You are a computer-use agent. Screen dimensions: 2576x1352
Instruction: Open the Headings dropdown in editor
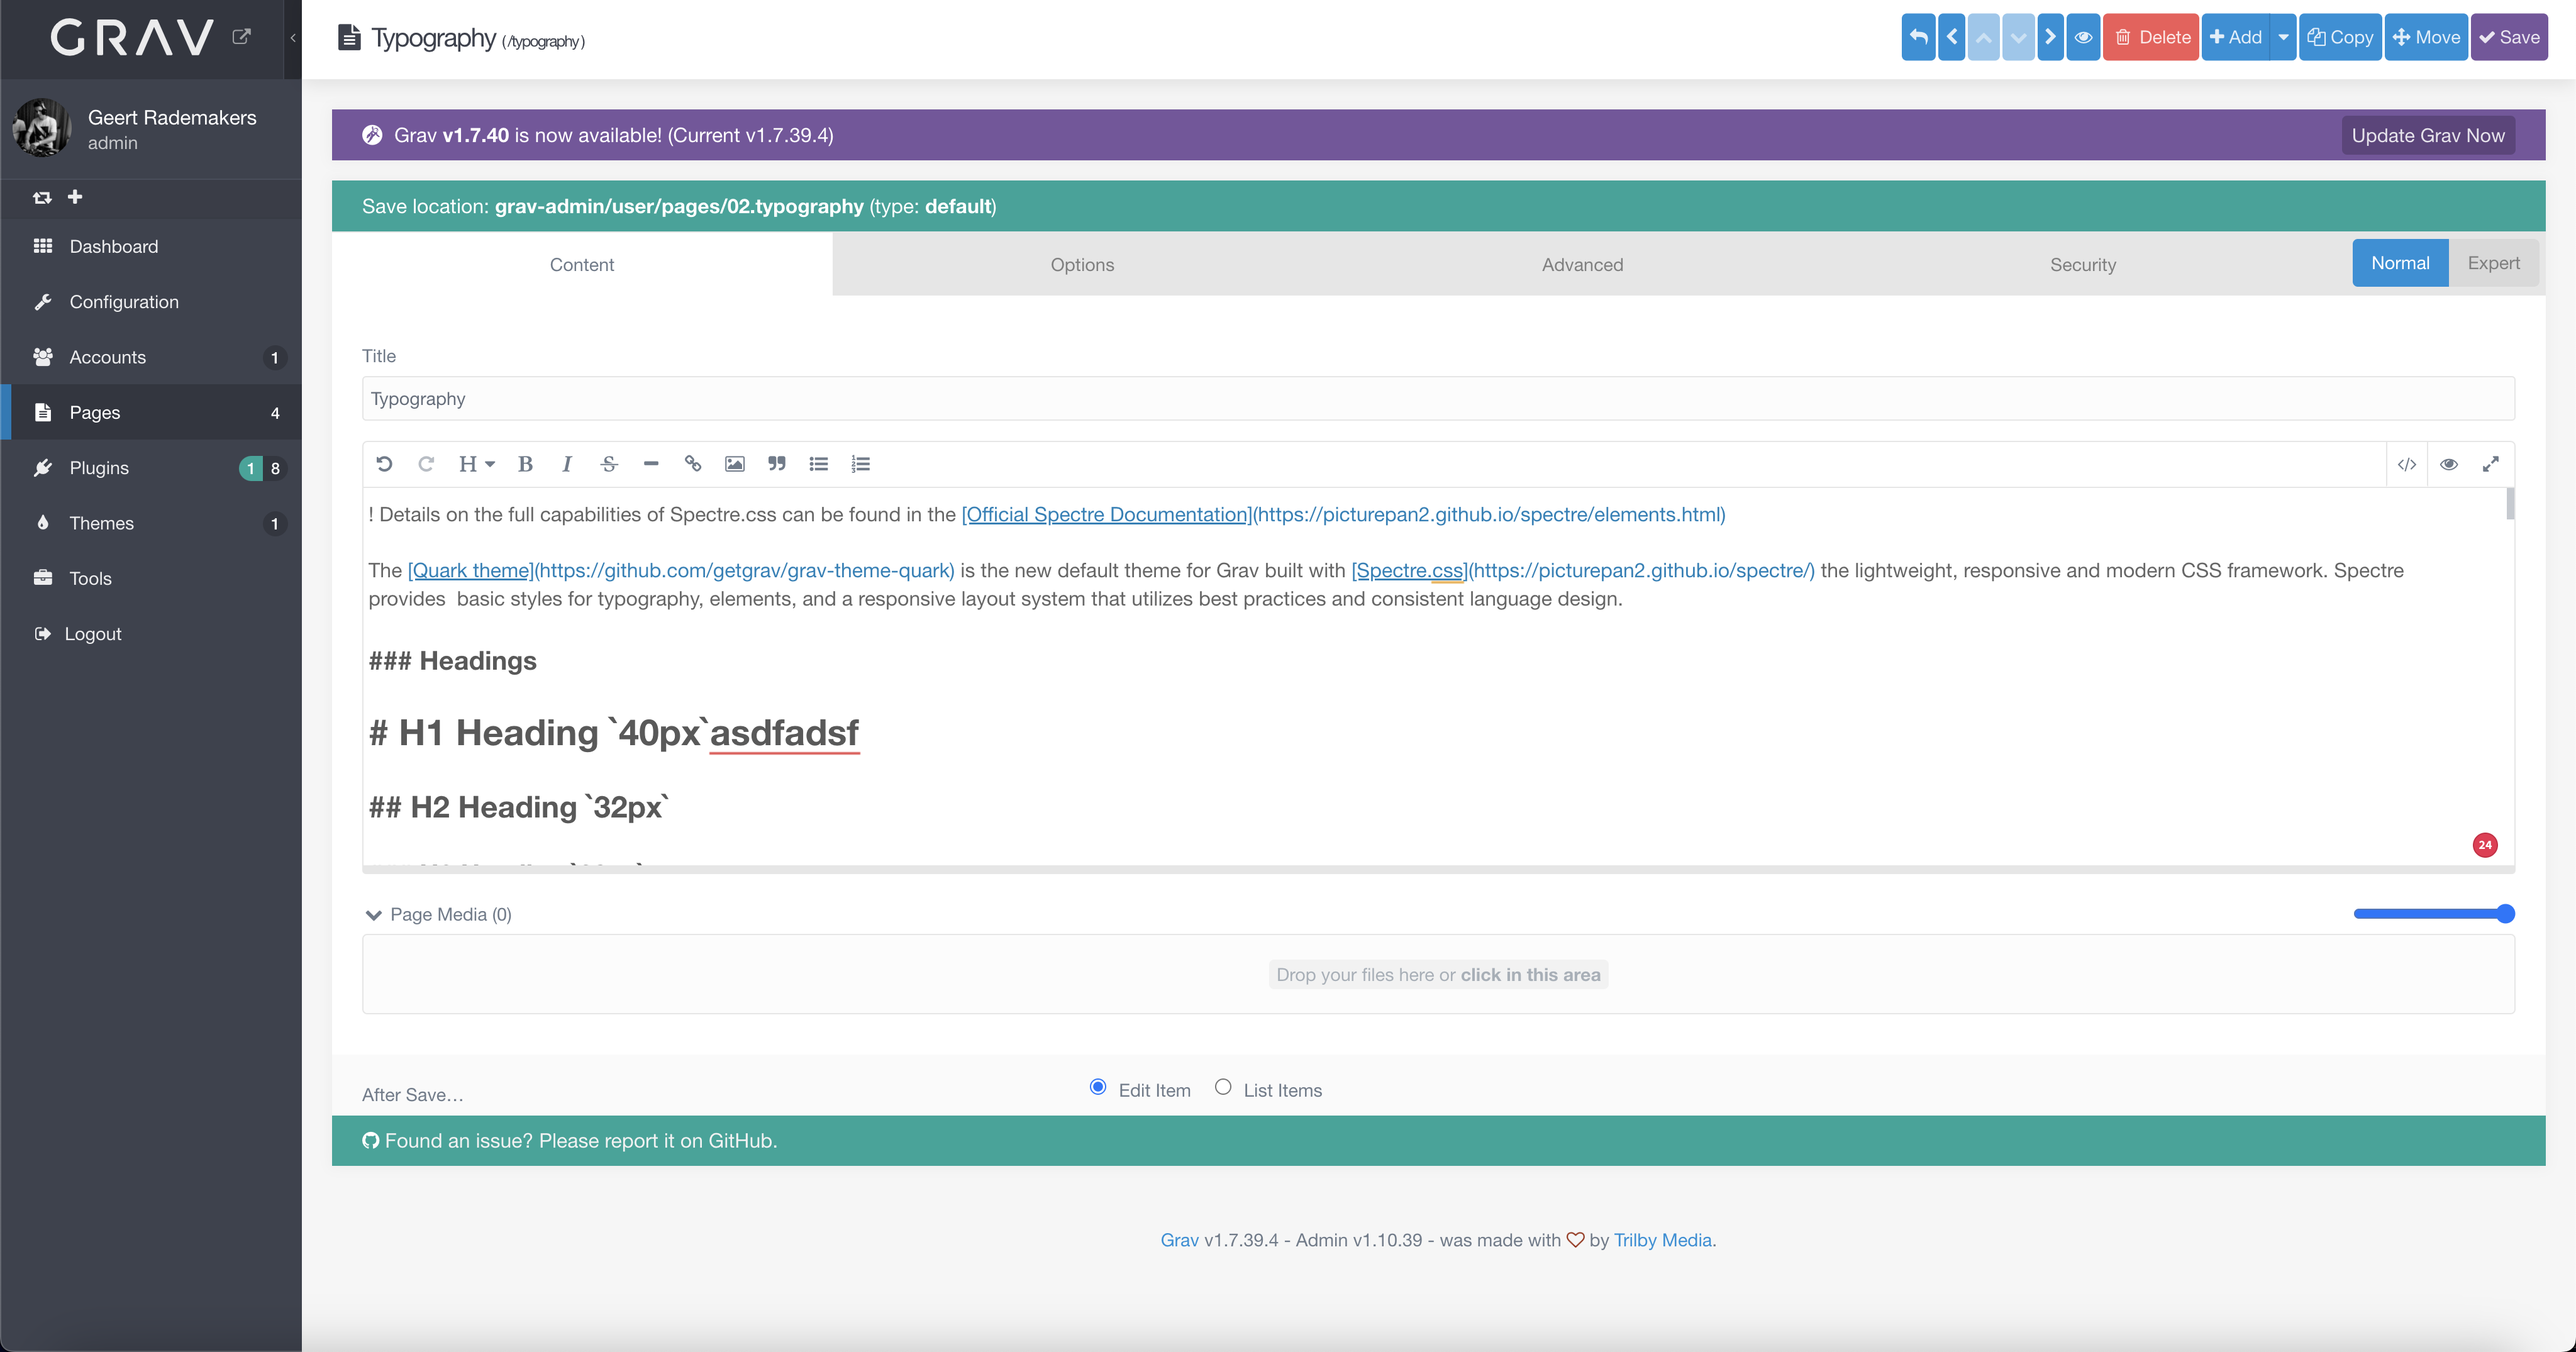coord(476,464)
